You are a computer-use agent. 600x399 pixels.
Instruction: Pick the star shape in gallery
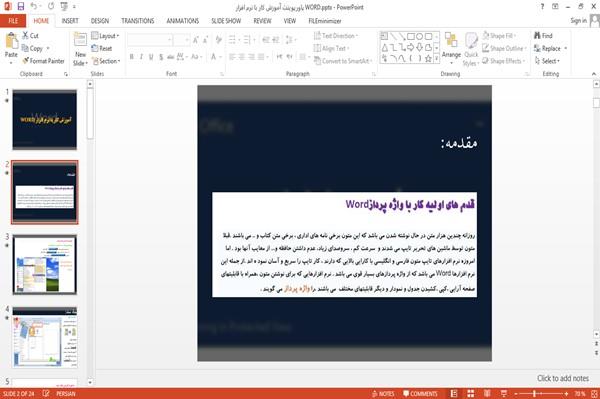(429, 59)
